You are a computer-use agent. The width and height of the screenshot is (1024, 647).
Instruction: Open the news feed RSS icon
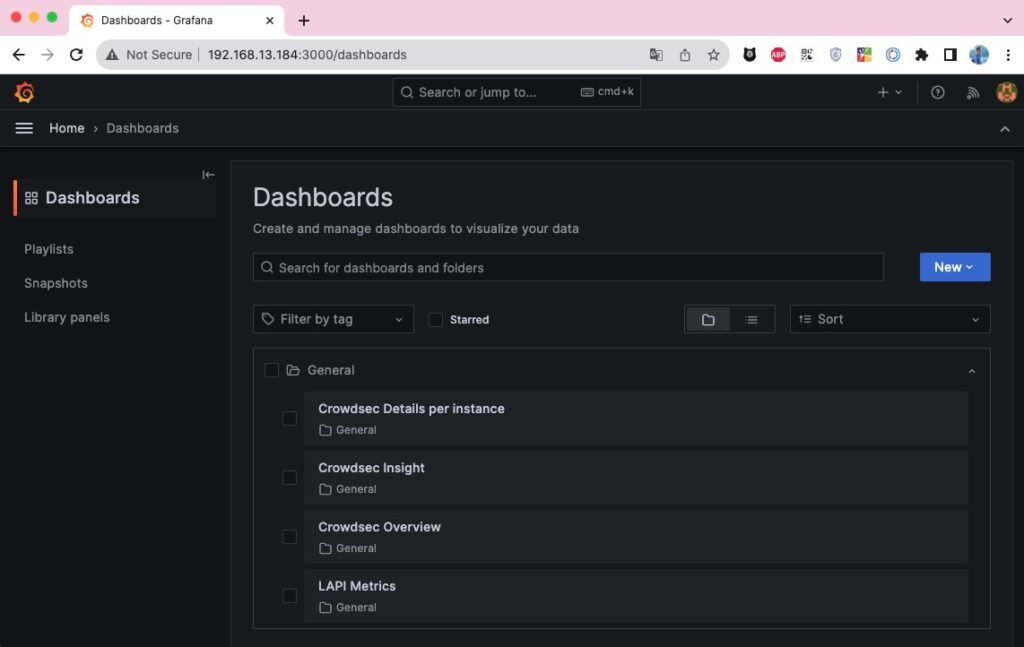point(973,93)
